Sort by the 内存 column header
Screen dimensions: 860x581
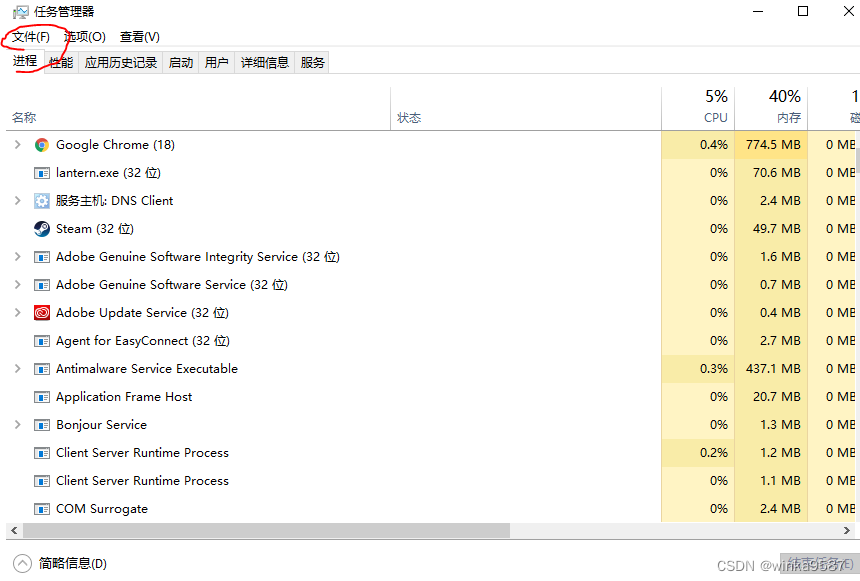(x=789, y=117)
